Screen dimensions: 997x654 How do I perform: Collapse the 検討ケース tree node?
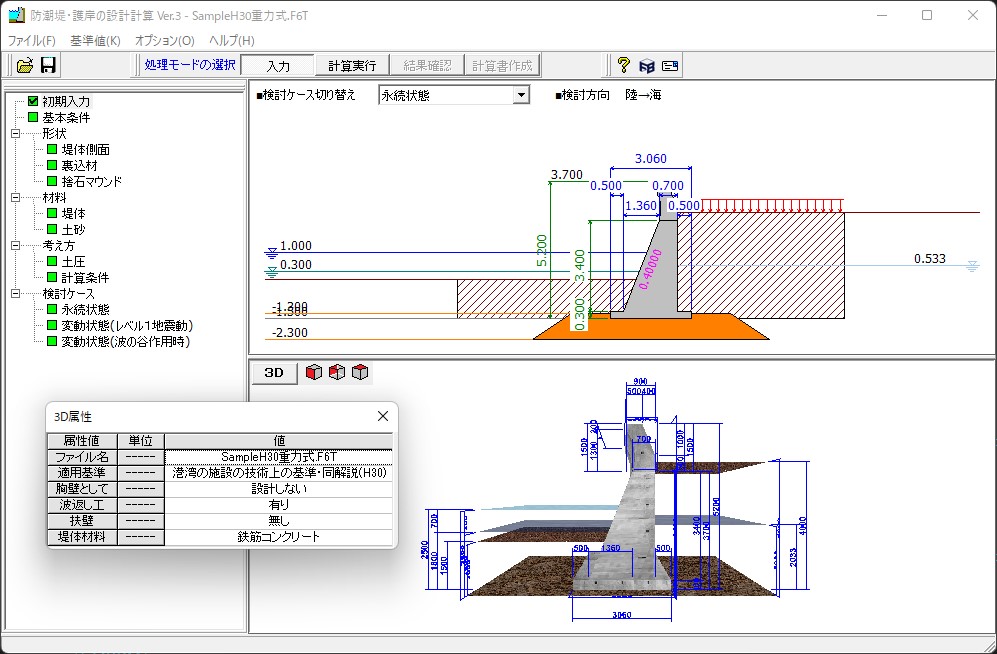click(16, 294)
